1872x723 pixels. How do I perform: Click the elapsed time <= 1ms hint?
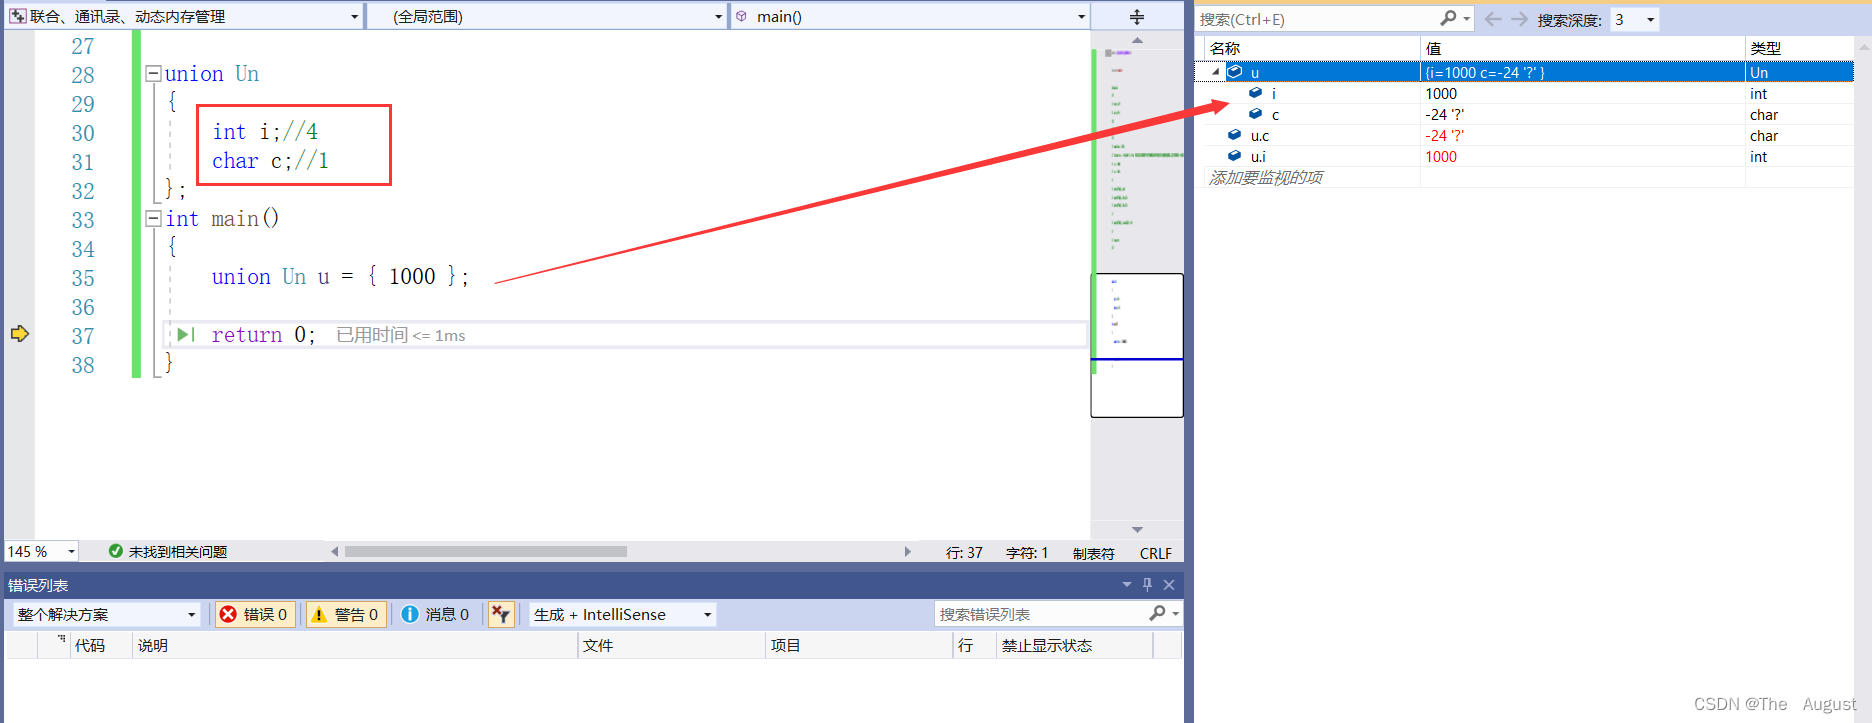[401, 335]
